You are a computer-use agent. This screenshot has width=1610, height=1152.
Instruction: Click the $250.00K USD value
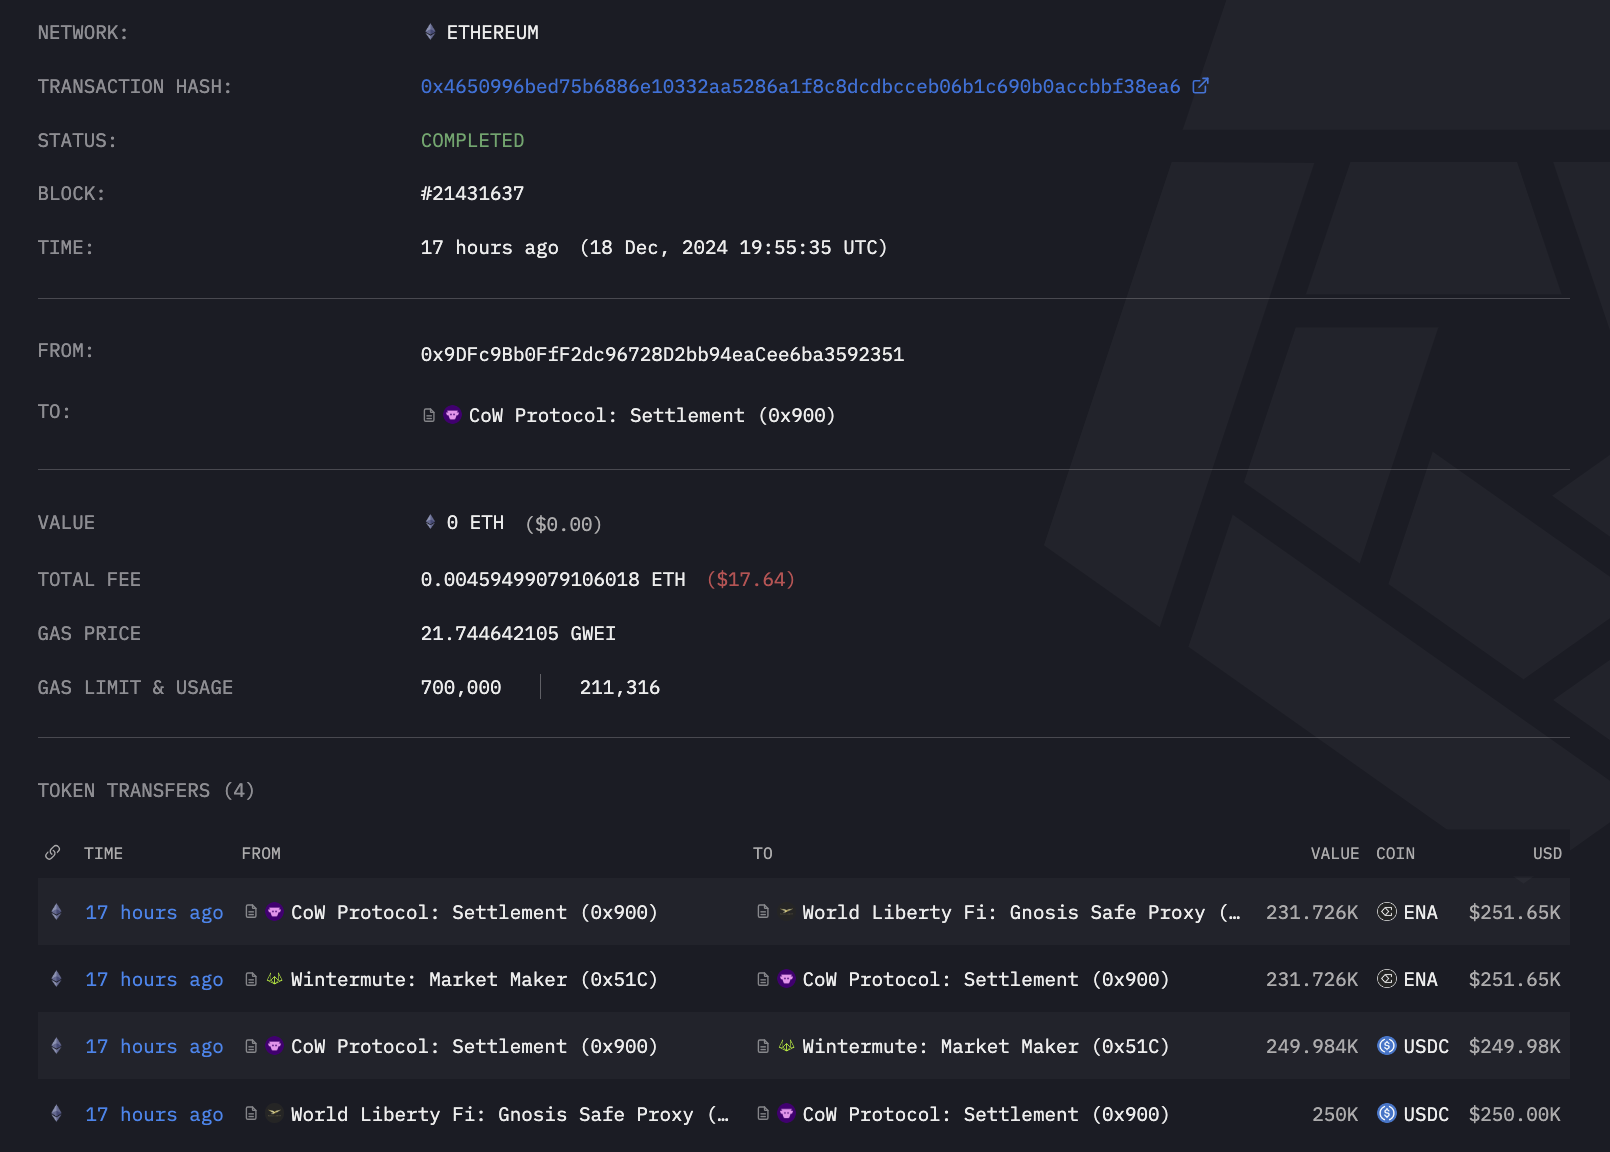[x=1514, y=1115]
